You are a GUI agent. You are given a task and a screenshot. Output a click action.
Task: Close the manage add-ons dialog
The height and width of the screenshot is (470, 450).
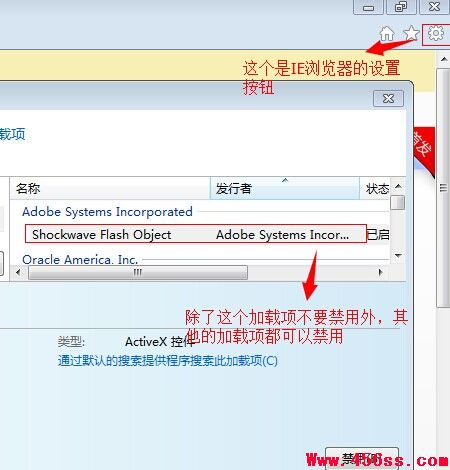(x=388, y=98)
